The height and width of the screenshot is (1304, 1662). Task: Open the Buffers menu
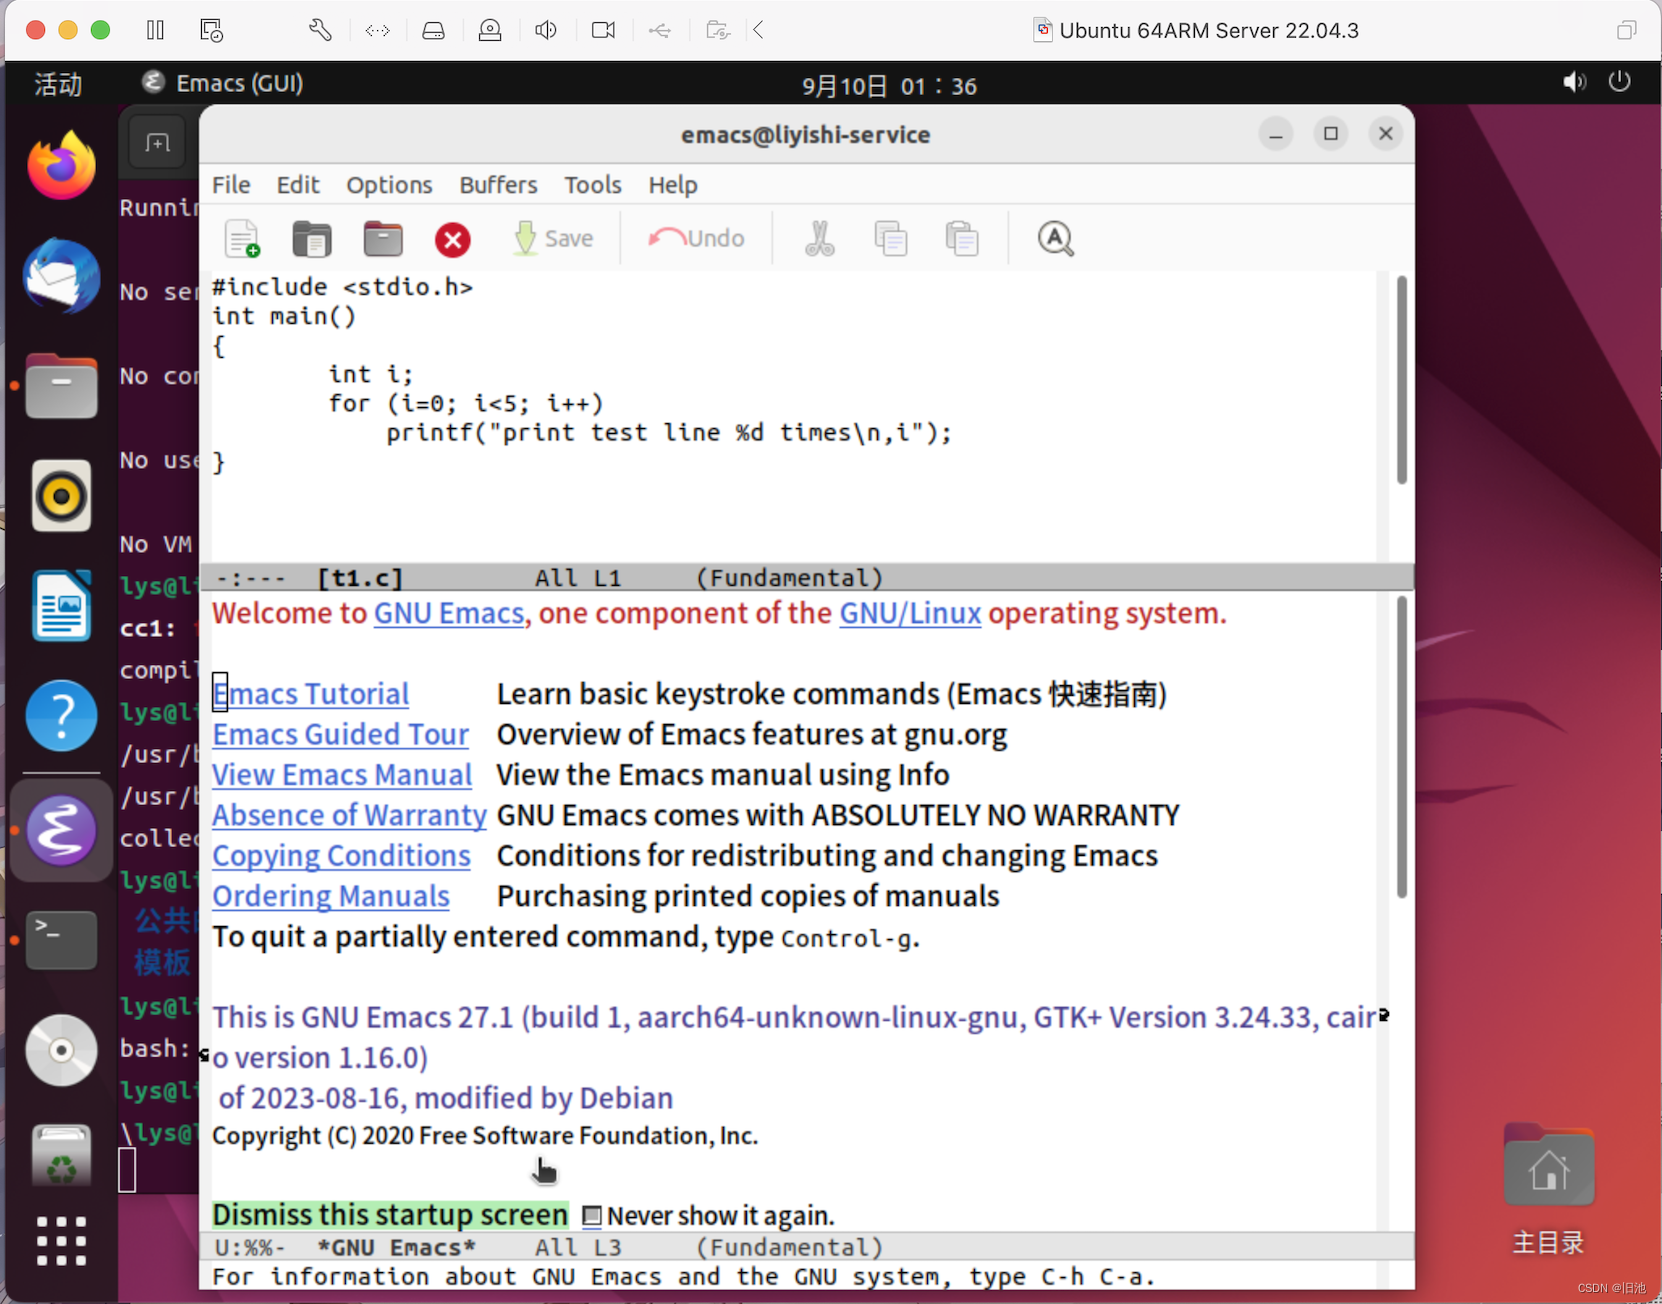498,185
